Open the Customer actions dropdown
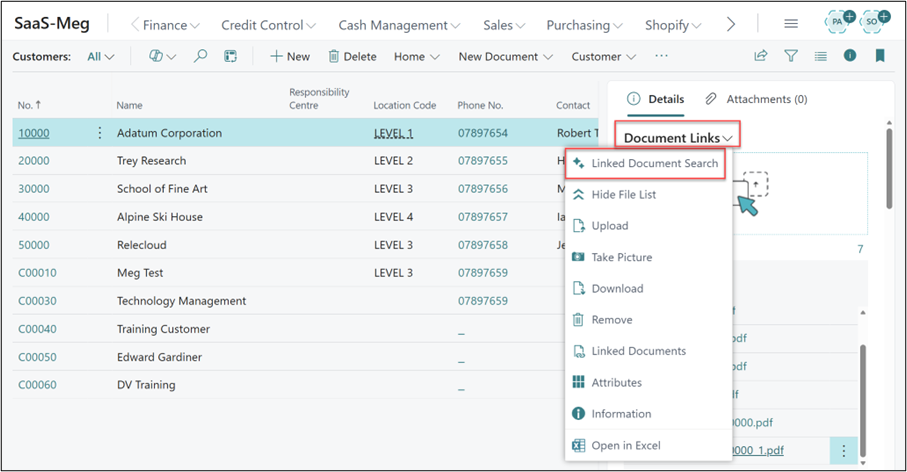The height and width of the screenshot is (472, 907). (x=603, y=57)
